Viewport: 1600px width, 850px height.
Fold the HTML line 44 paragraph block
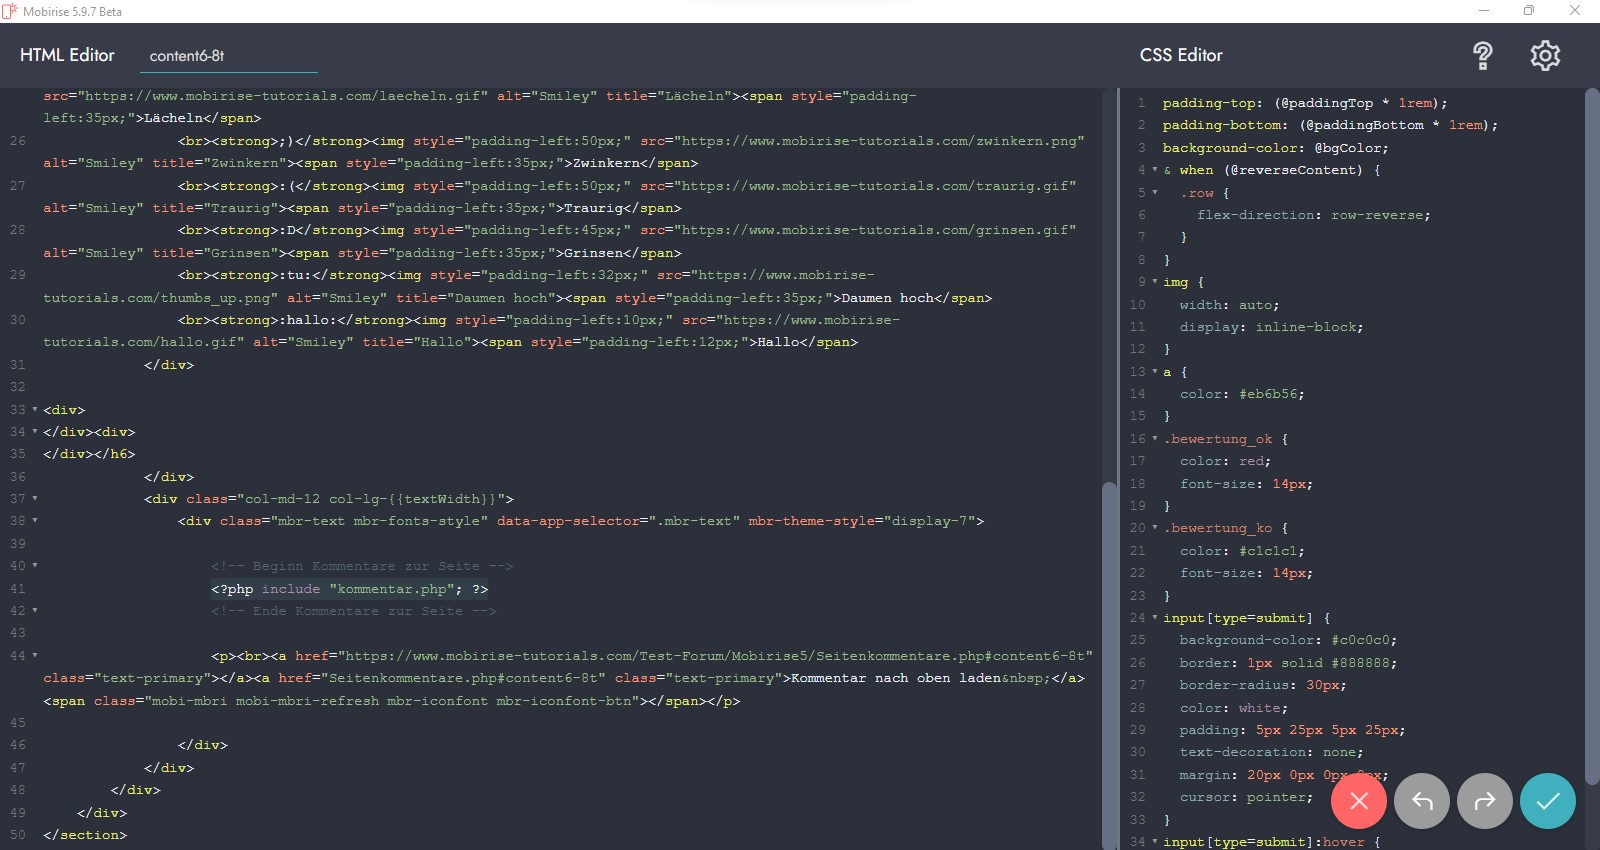[x=35, y=656]
